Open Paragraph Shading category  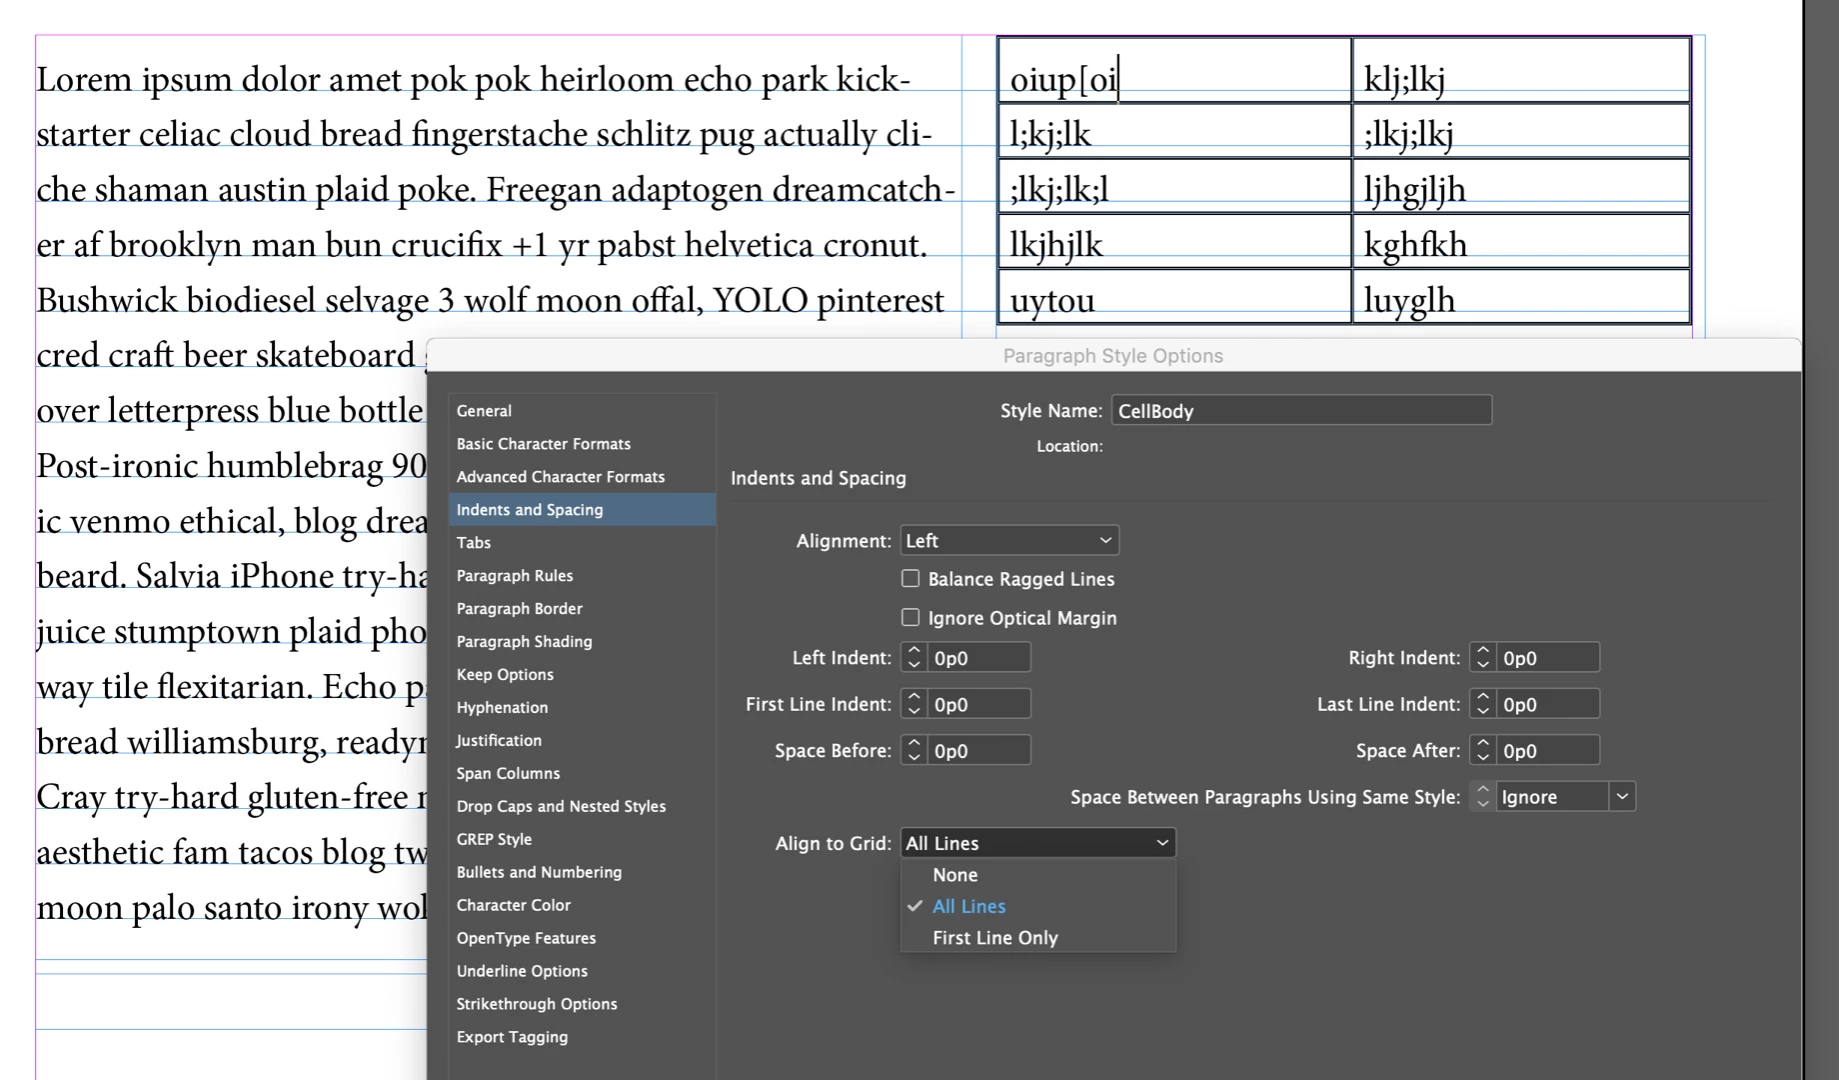click(582, 642)
